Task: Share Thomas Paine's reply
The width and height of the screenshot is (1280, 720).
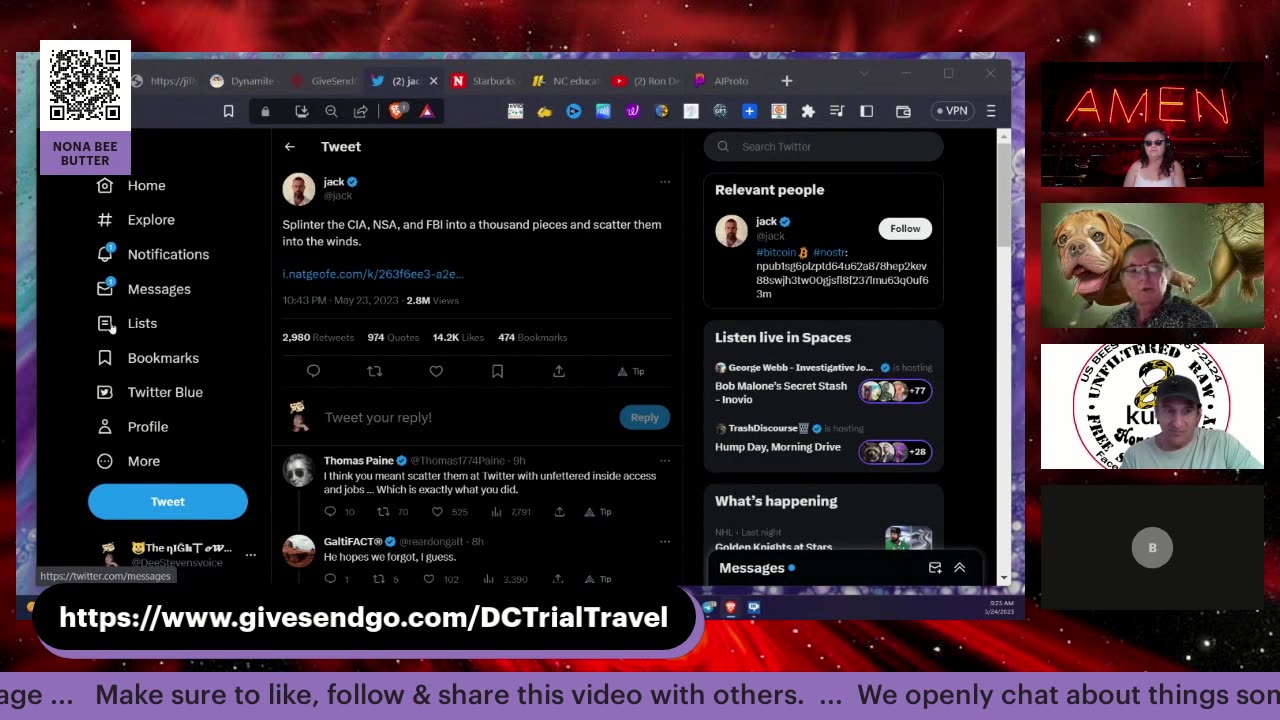Action: pos(559,512)
